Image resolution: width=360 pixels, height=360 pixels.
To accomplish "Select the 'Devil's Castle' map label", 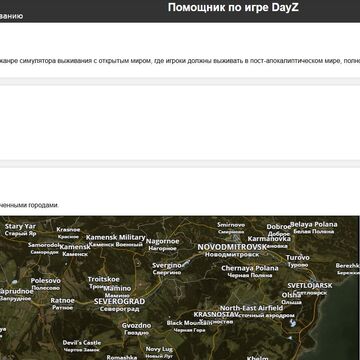I will click(x=82, y=343).
